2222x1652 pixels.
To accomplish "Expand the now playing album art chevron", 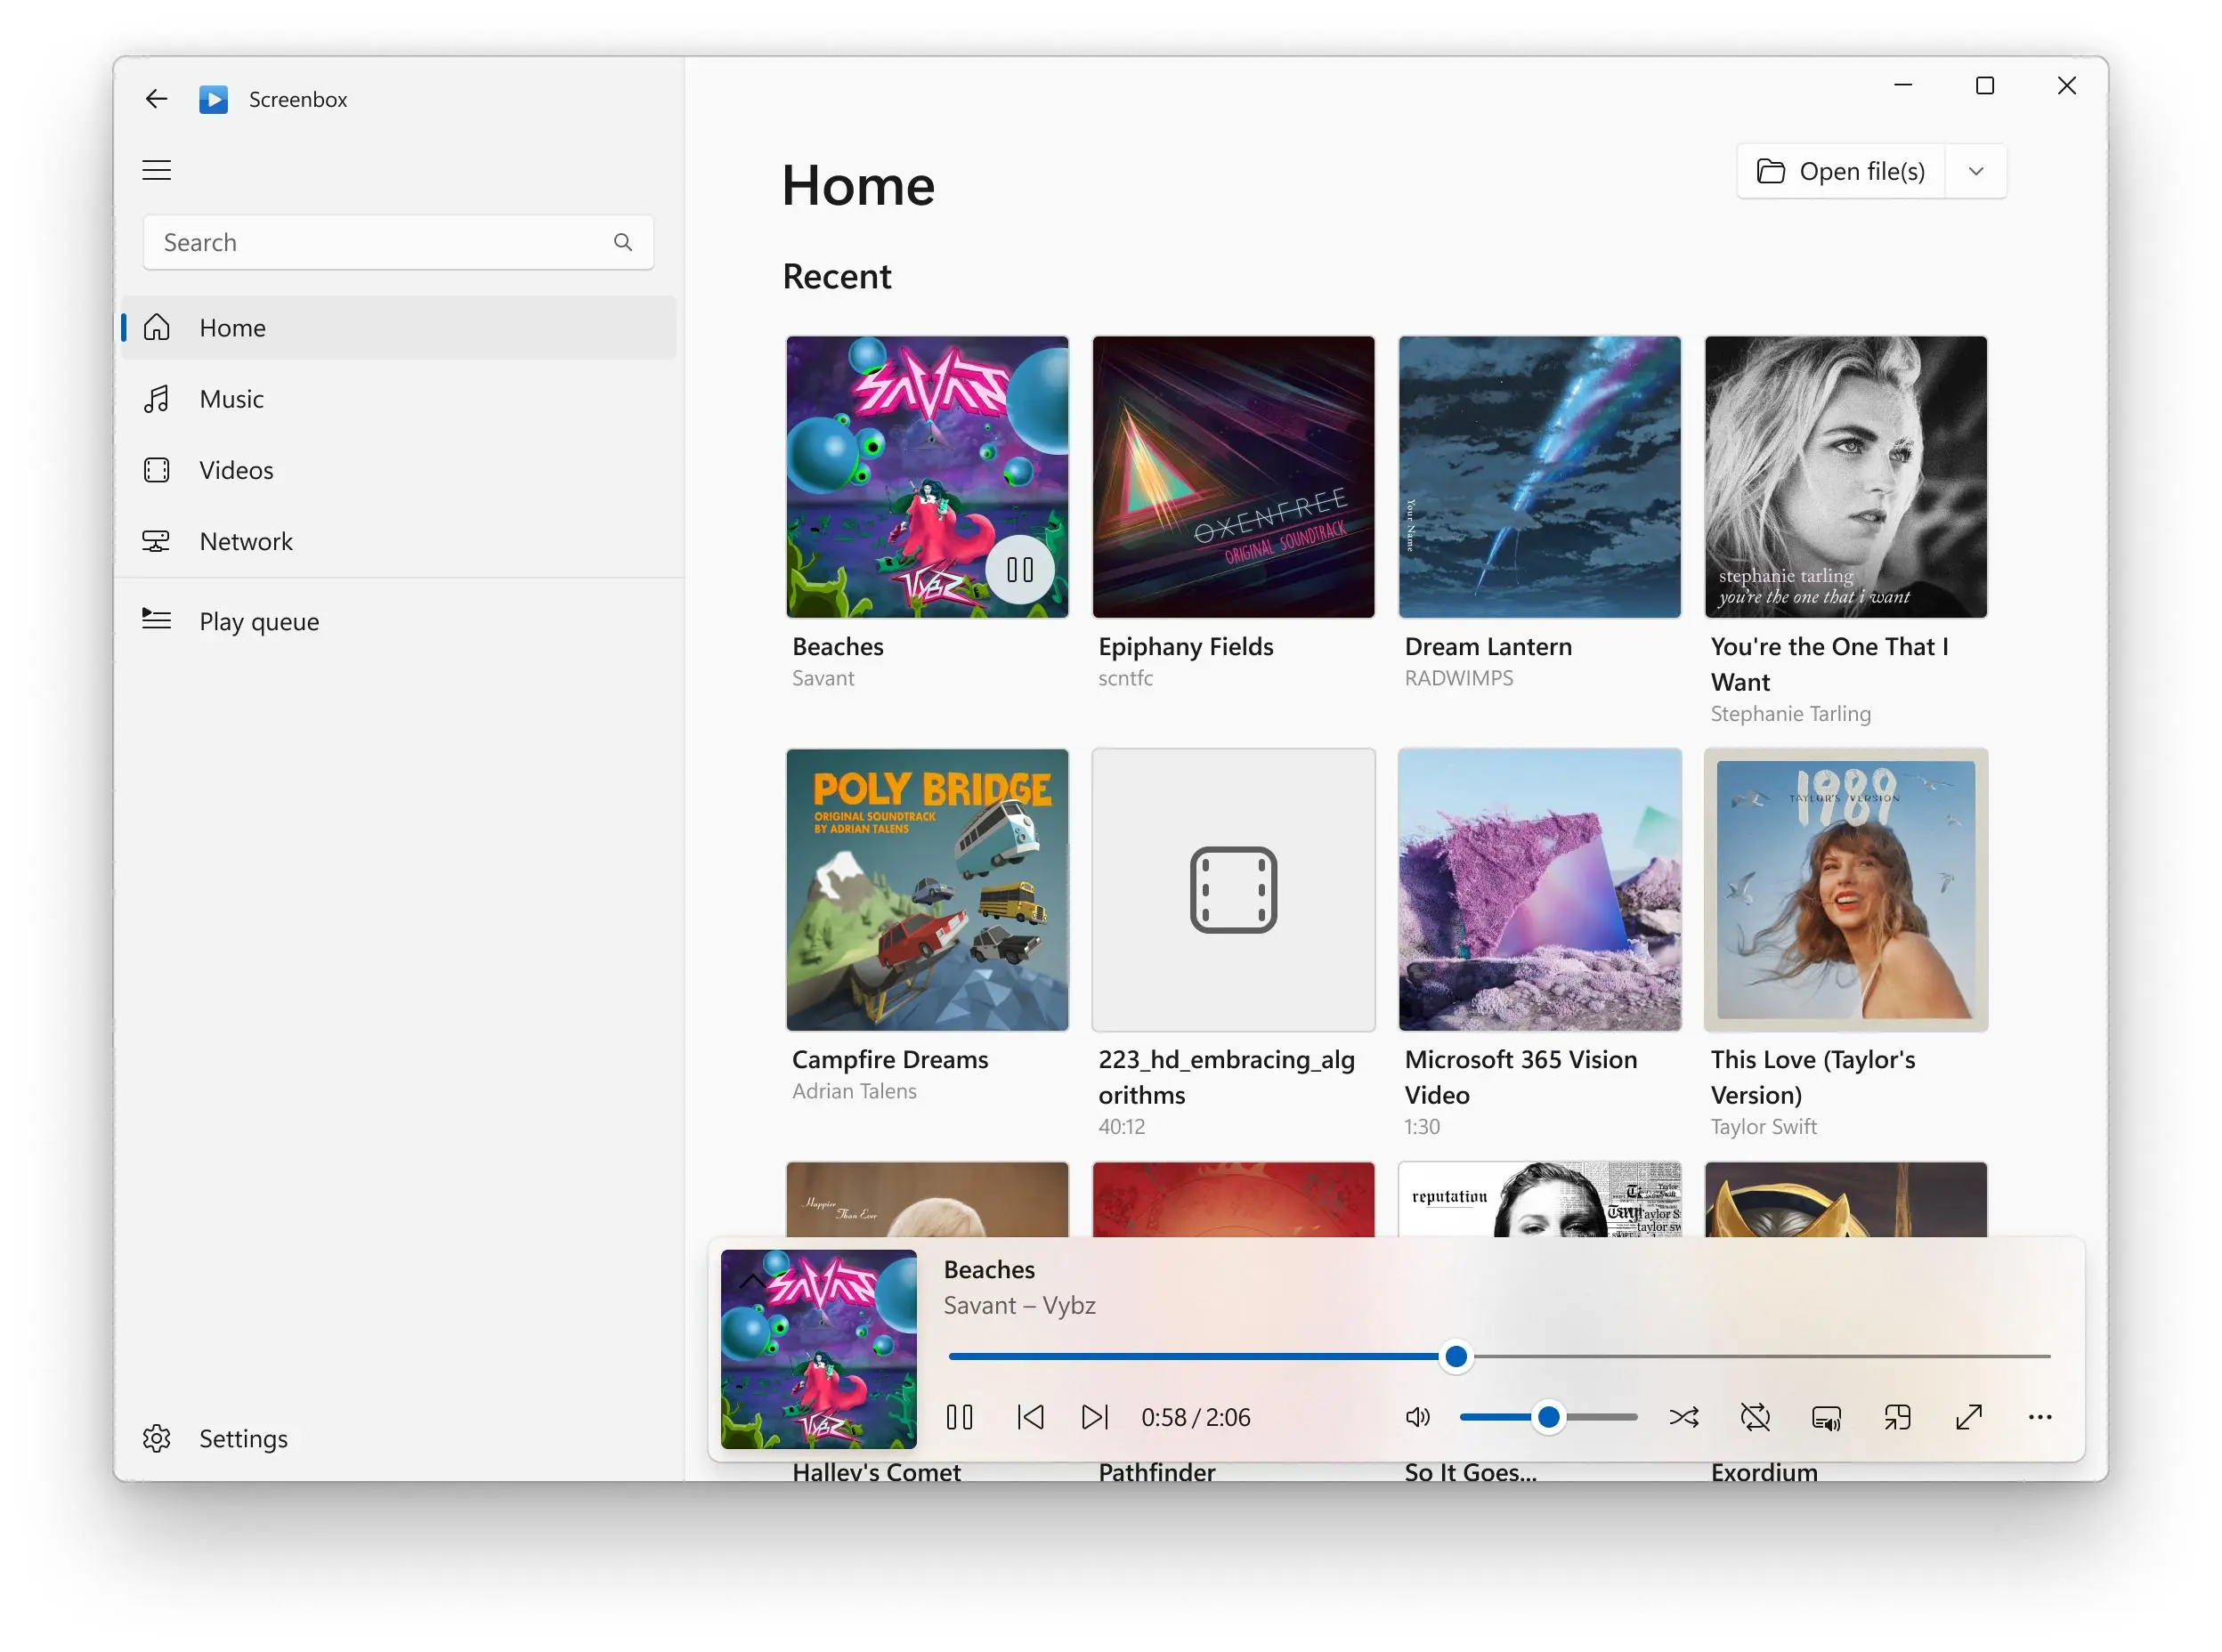I will coord(752,1281).
